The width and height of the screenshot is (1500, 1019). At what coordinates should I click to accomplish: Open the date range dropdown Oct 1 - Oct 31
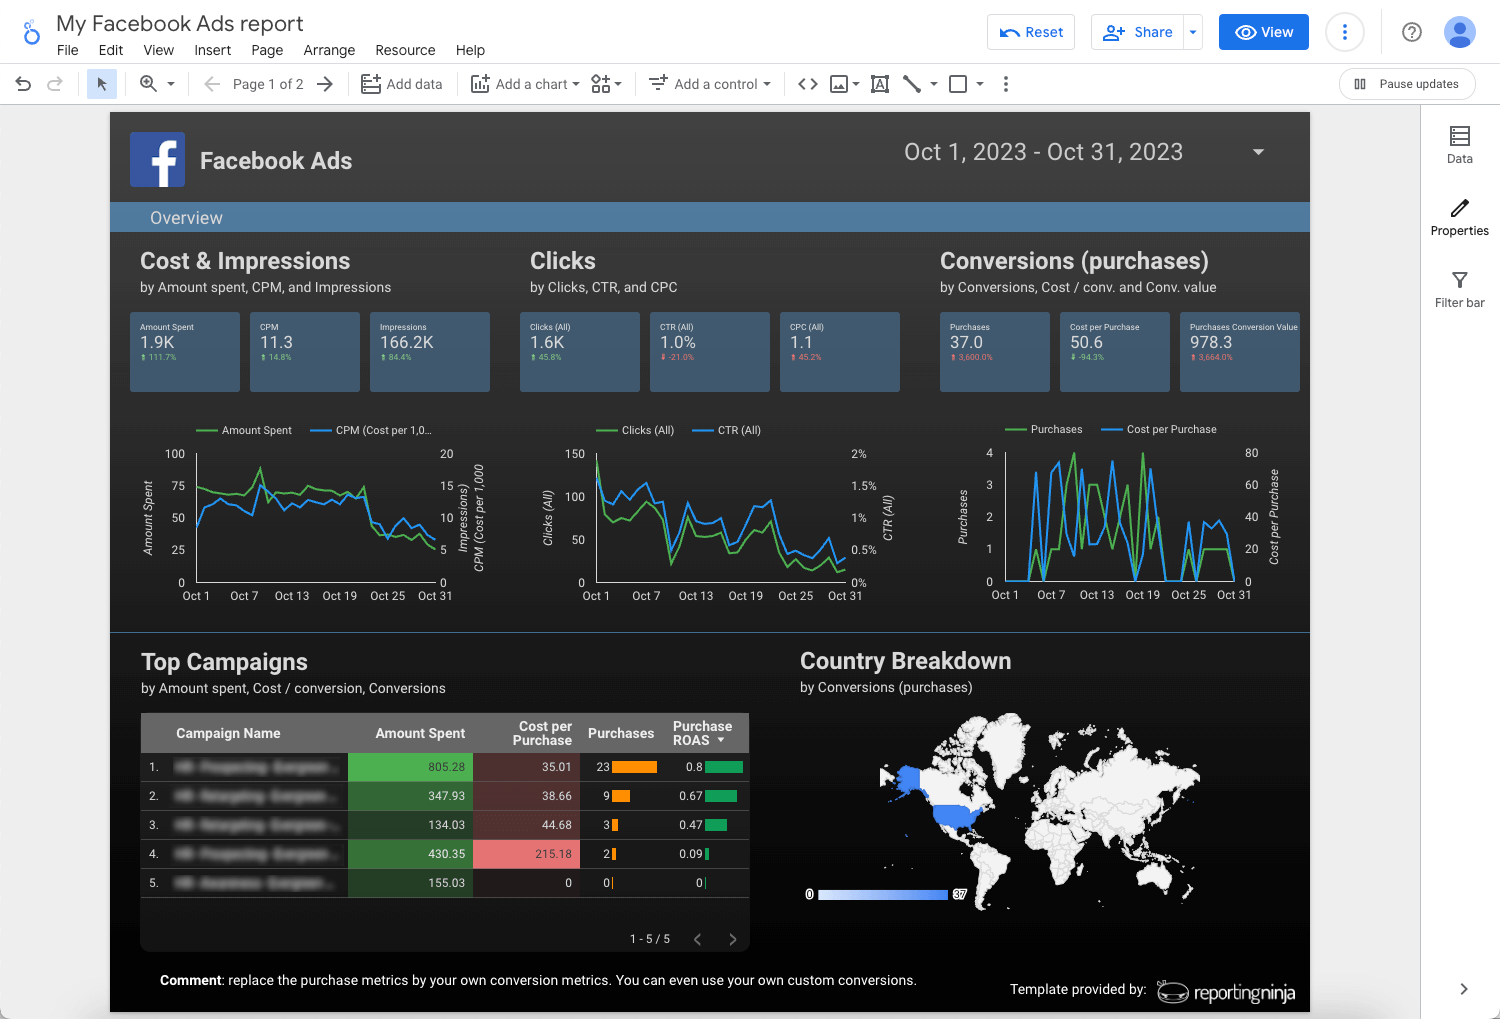click(1256, 152)
